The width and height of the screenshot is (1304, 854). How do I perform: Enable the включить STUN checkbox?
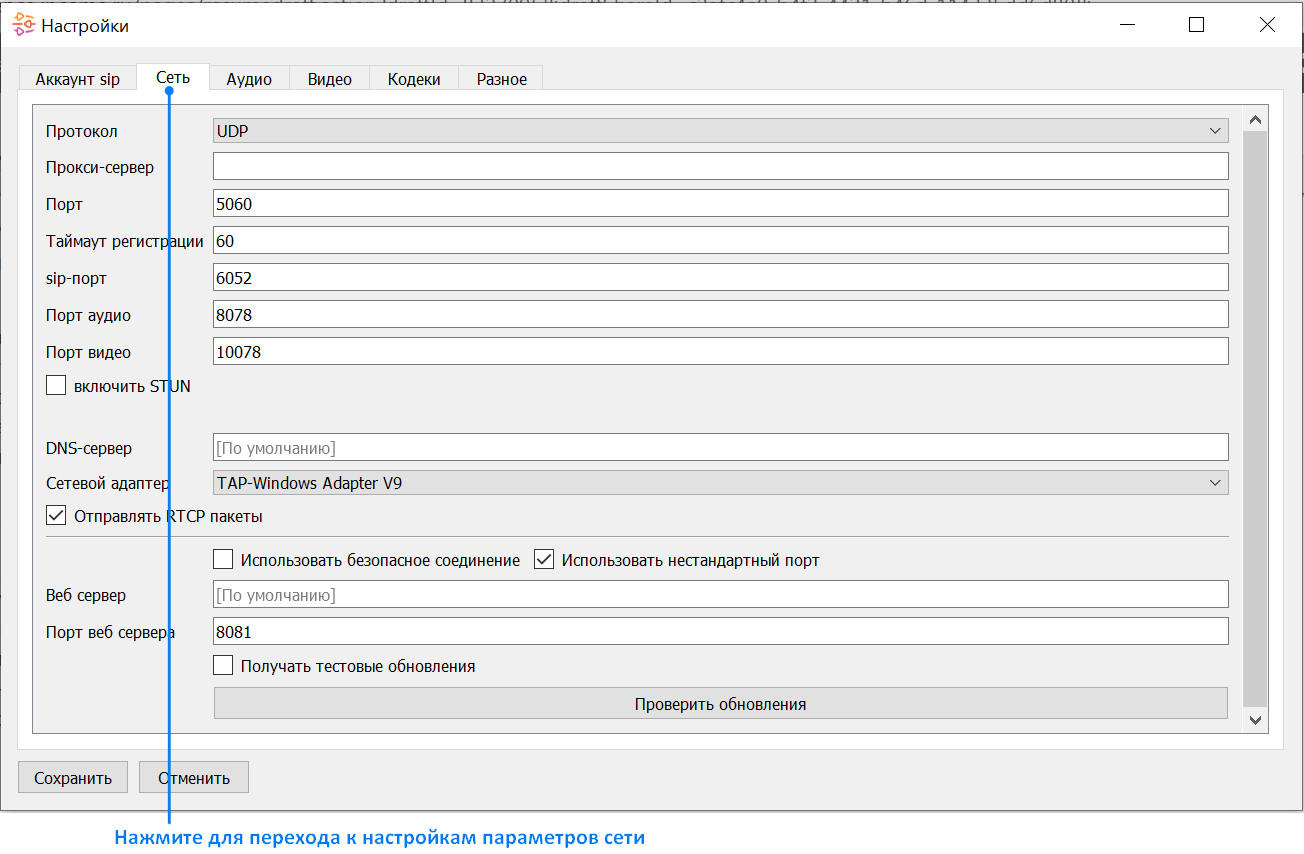[56, 386]
